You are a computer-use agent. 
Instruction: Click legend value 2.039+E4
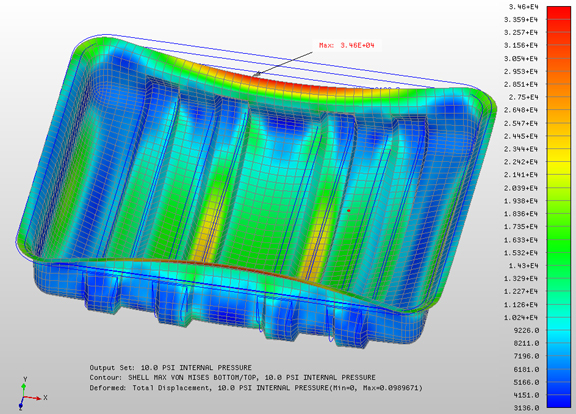[x=521, y=188]
